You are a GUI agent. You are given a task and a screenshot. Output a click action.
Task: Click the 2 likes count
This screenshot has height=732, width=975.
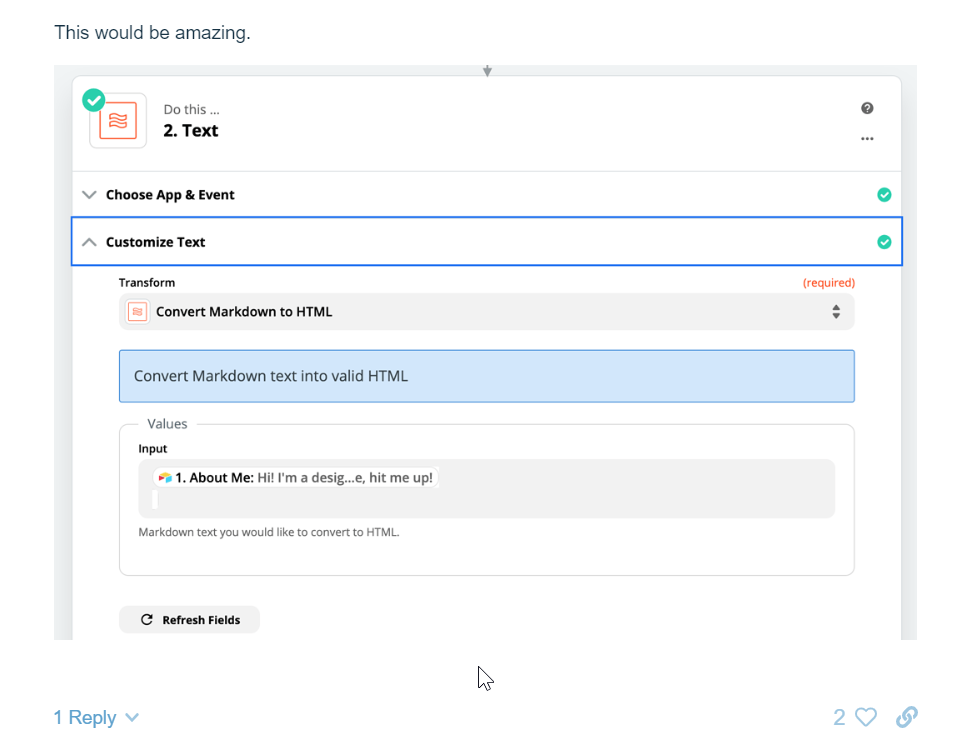(839, 717)
